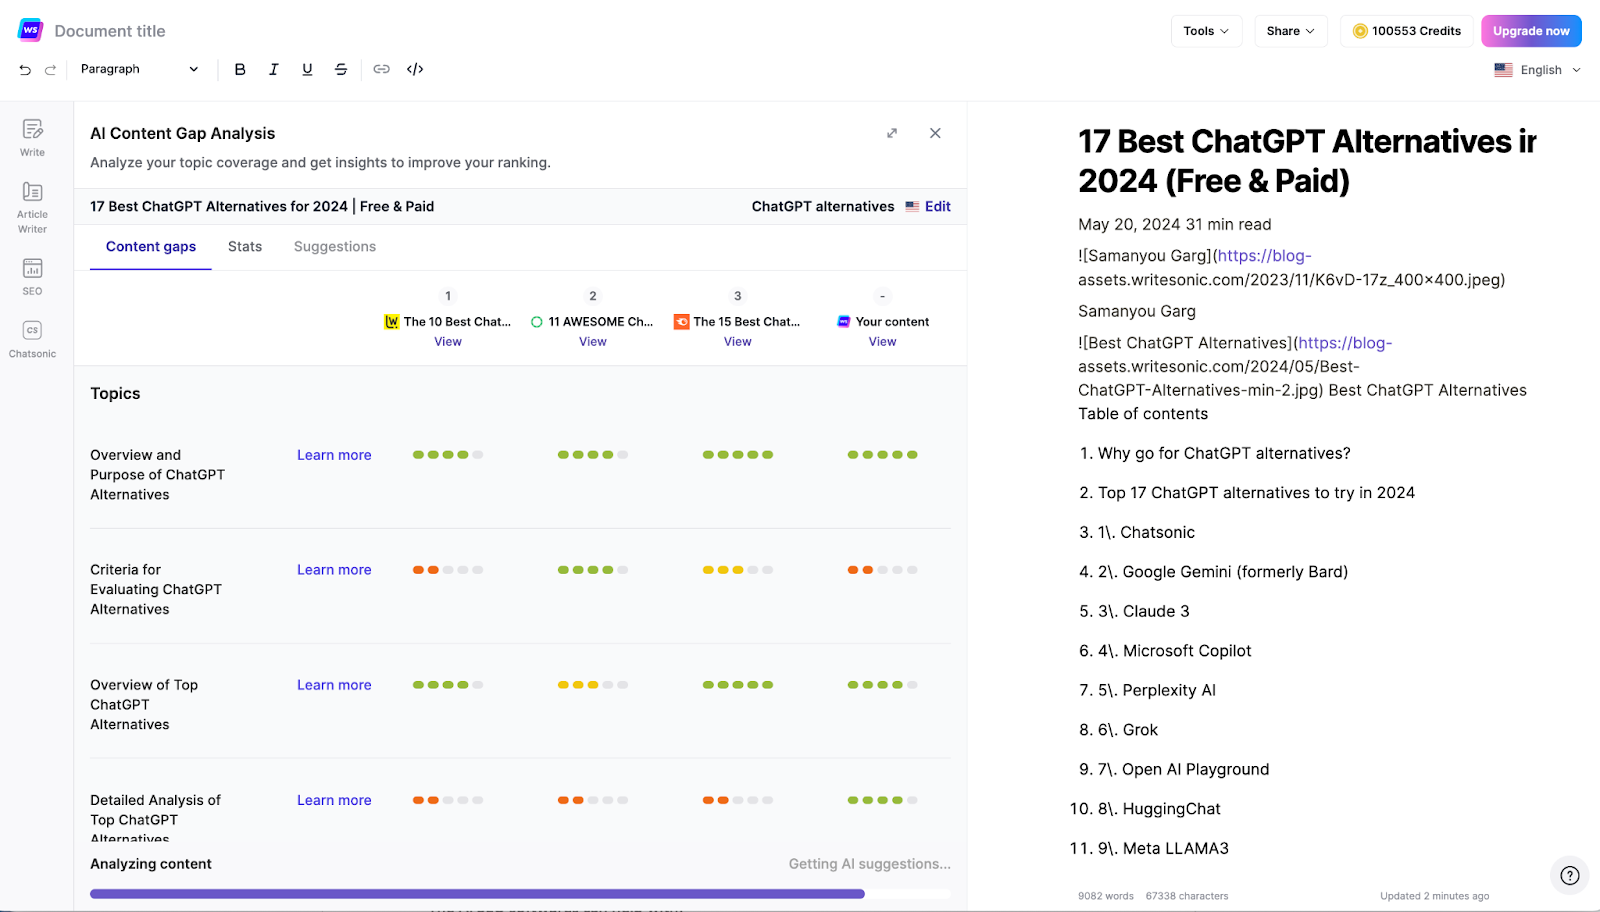Open the Tools dropdown menu
The image size is (1600, 912).
coord(1206,31)
